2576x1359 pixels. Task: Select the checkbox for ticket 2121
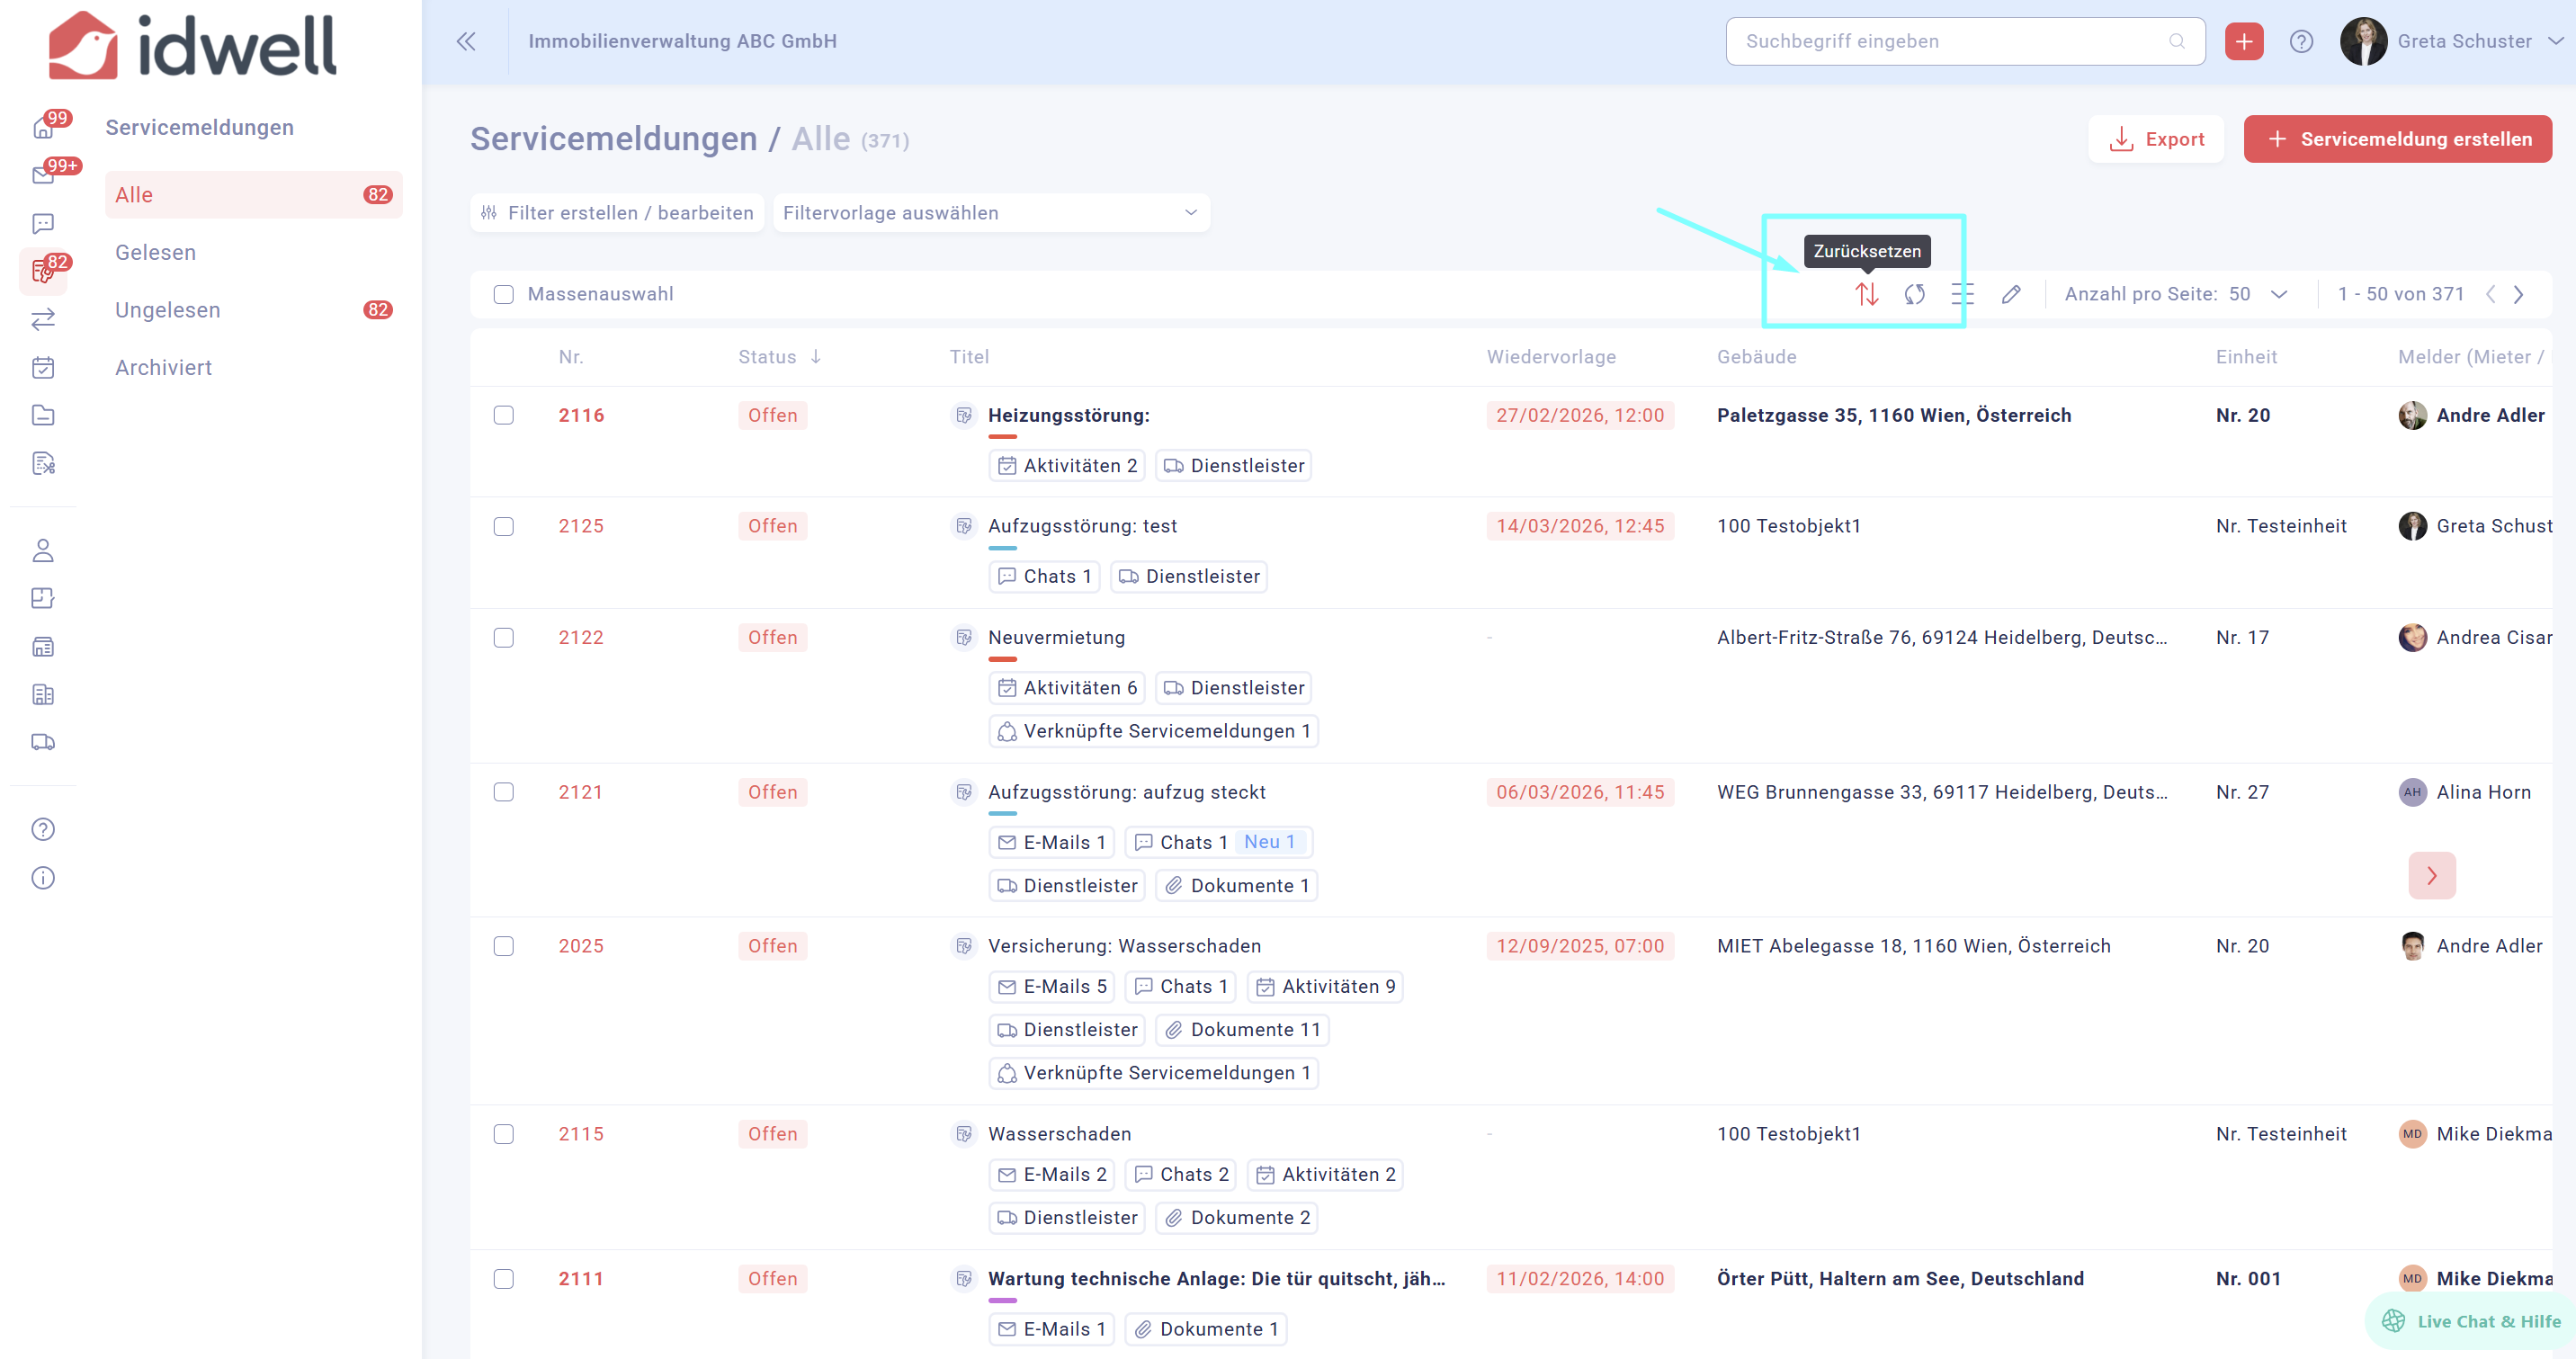(504, 792)
